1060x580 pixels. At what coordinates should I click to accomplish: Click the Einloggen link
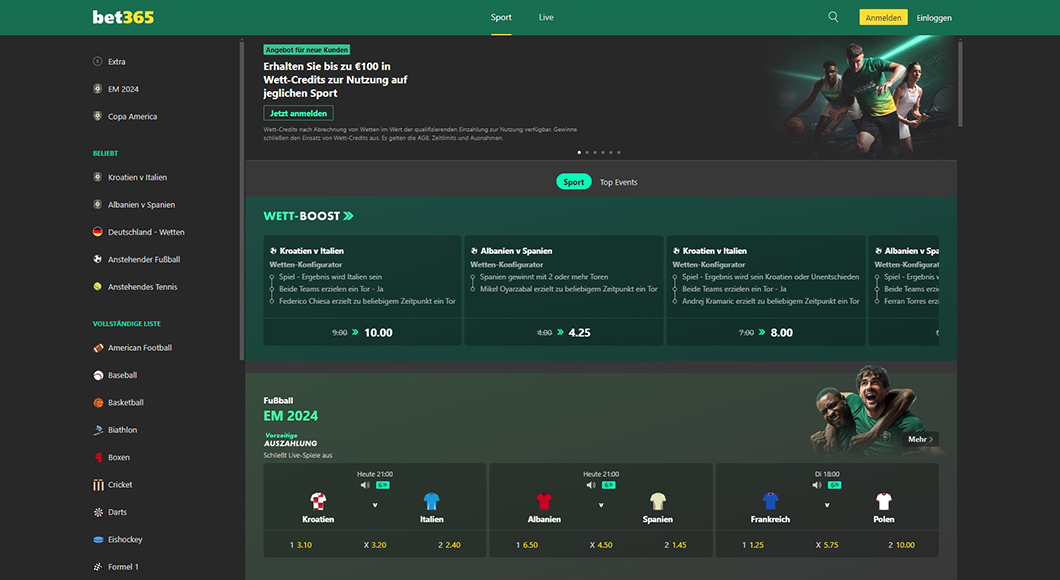pos(934,18)
